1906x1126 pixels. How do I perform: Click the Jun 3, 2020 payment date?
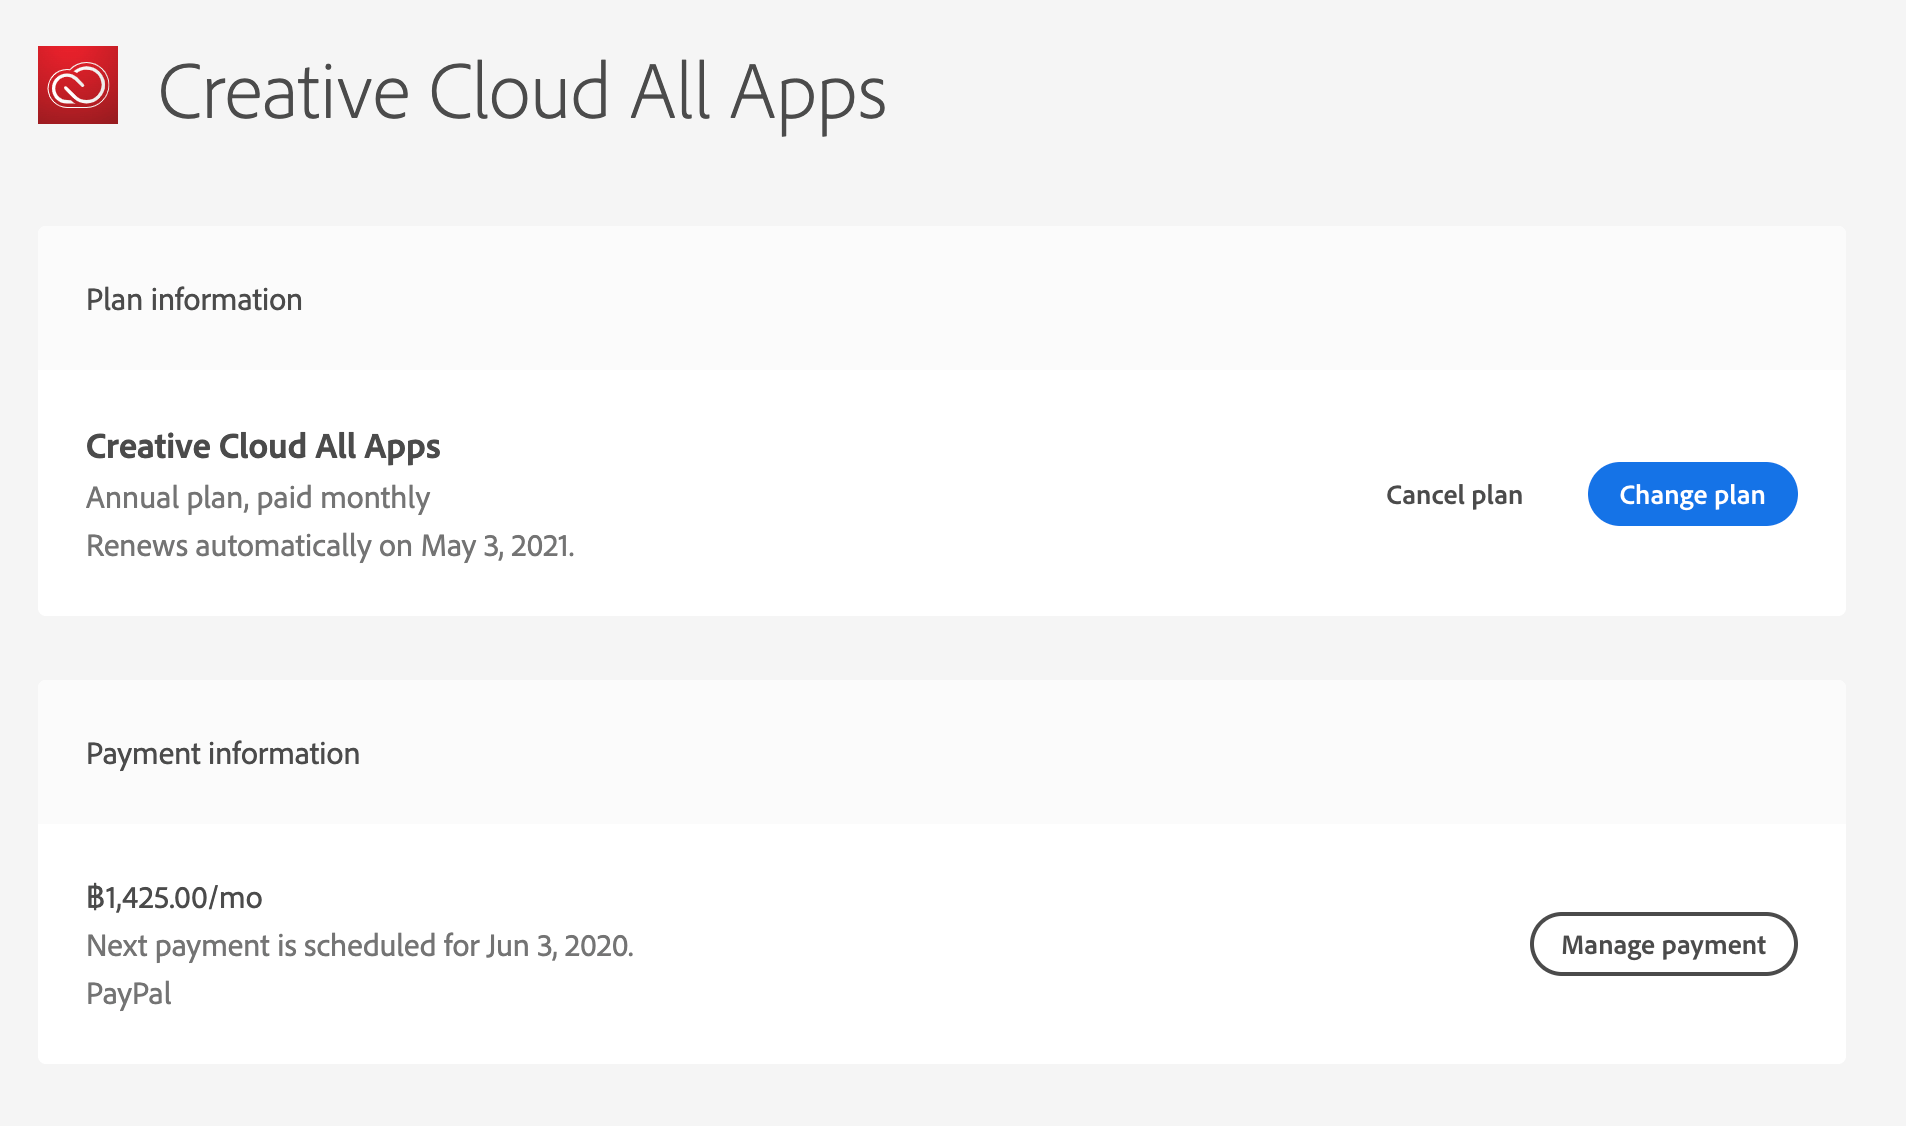pos(558,945)
